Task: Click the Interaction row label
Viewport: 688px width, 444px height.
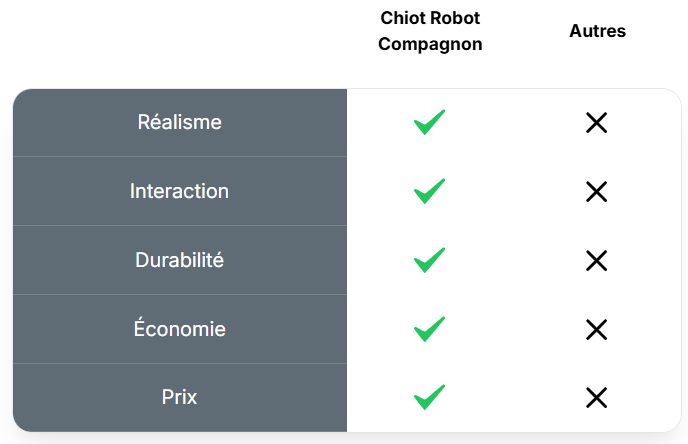Action: click(x=179, y=191)
